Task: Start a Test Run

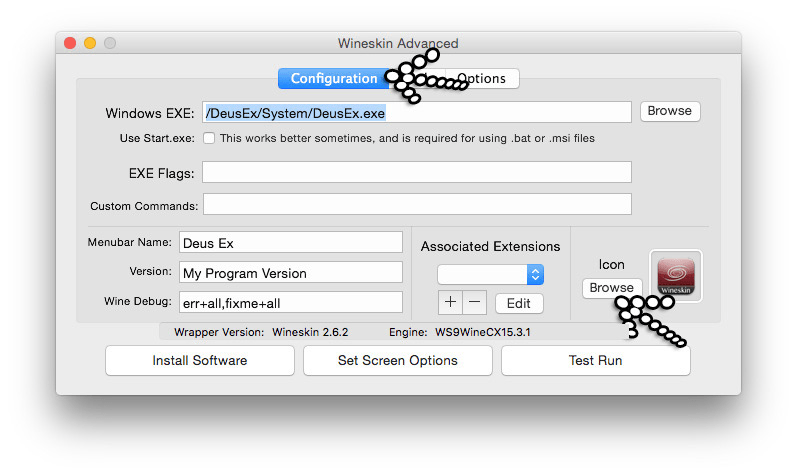Action: pyautogui.click(x=596, y=361)
